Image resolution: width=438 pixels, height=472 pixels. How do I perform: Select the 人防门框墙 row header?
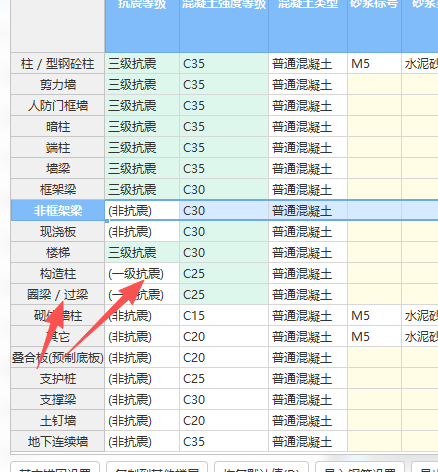[58, 105]
